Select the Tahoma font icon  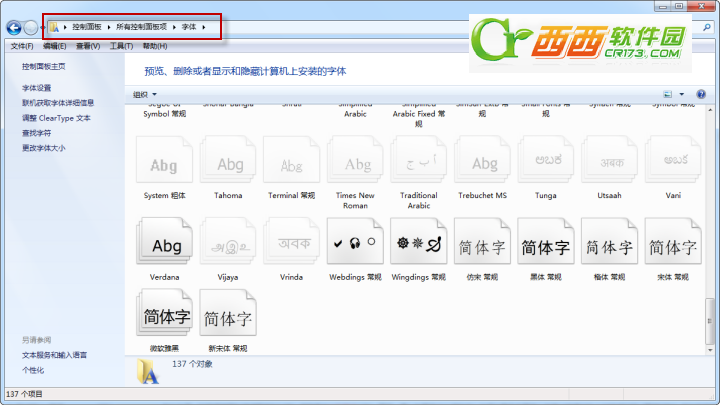pyautogui.click(x=228, y=160)
